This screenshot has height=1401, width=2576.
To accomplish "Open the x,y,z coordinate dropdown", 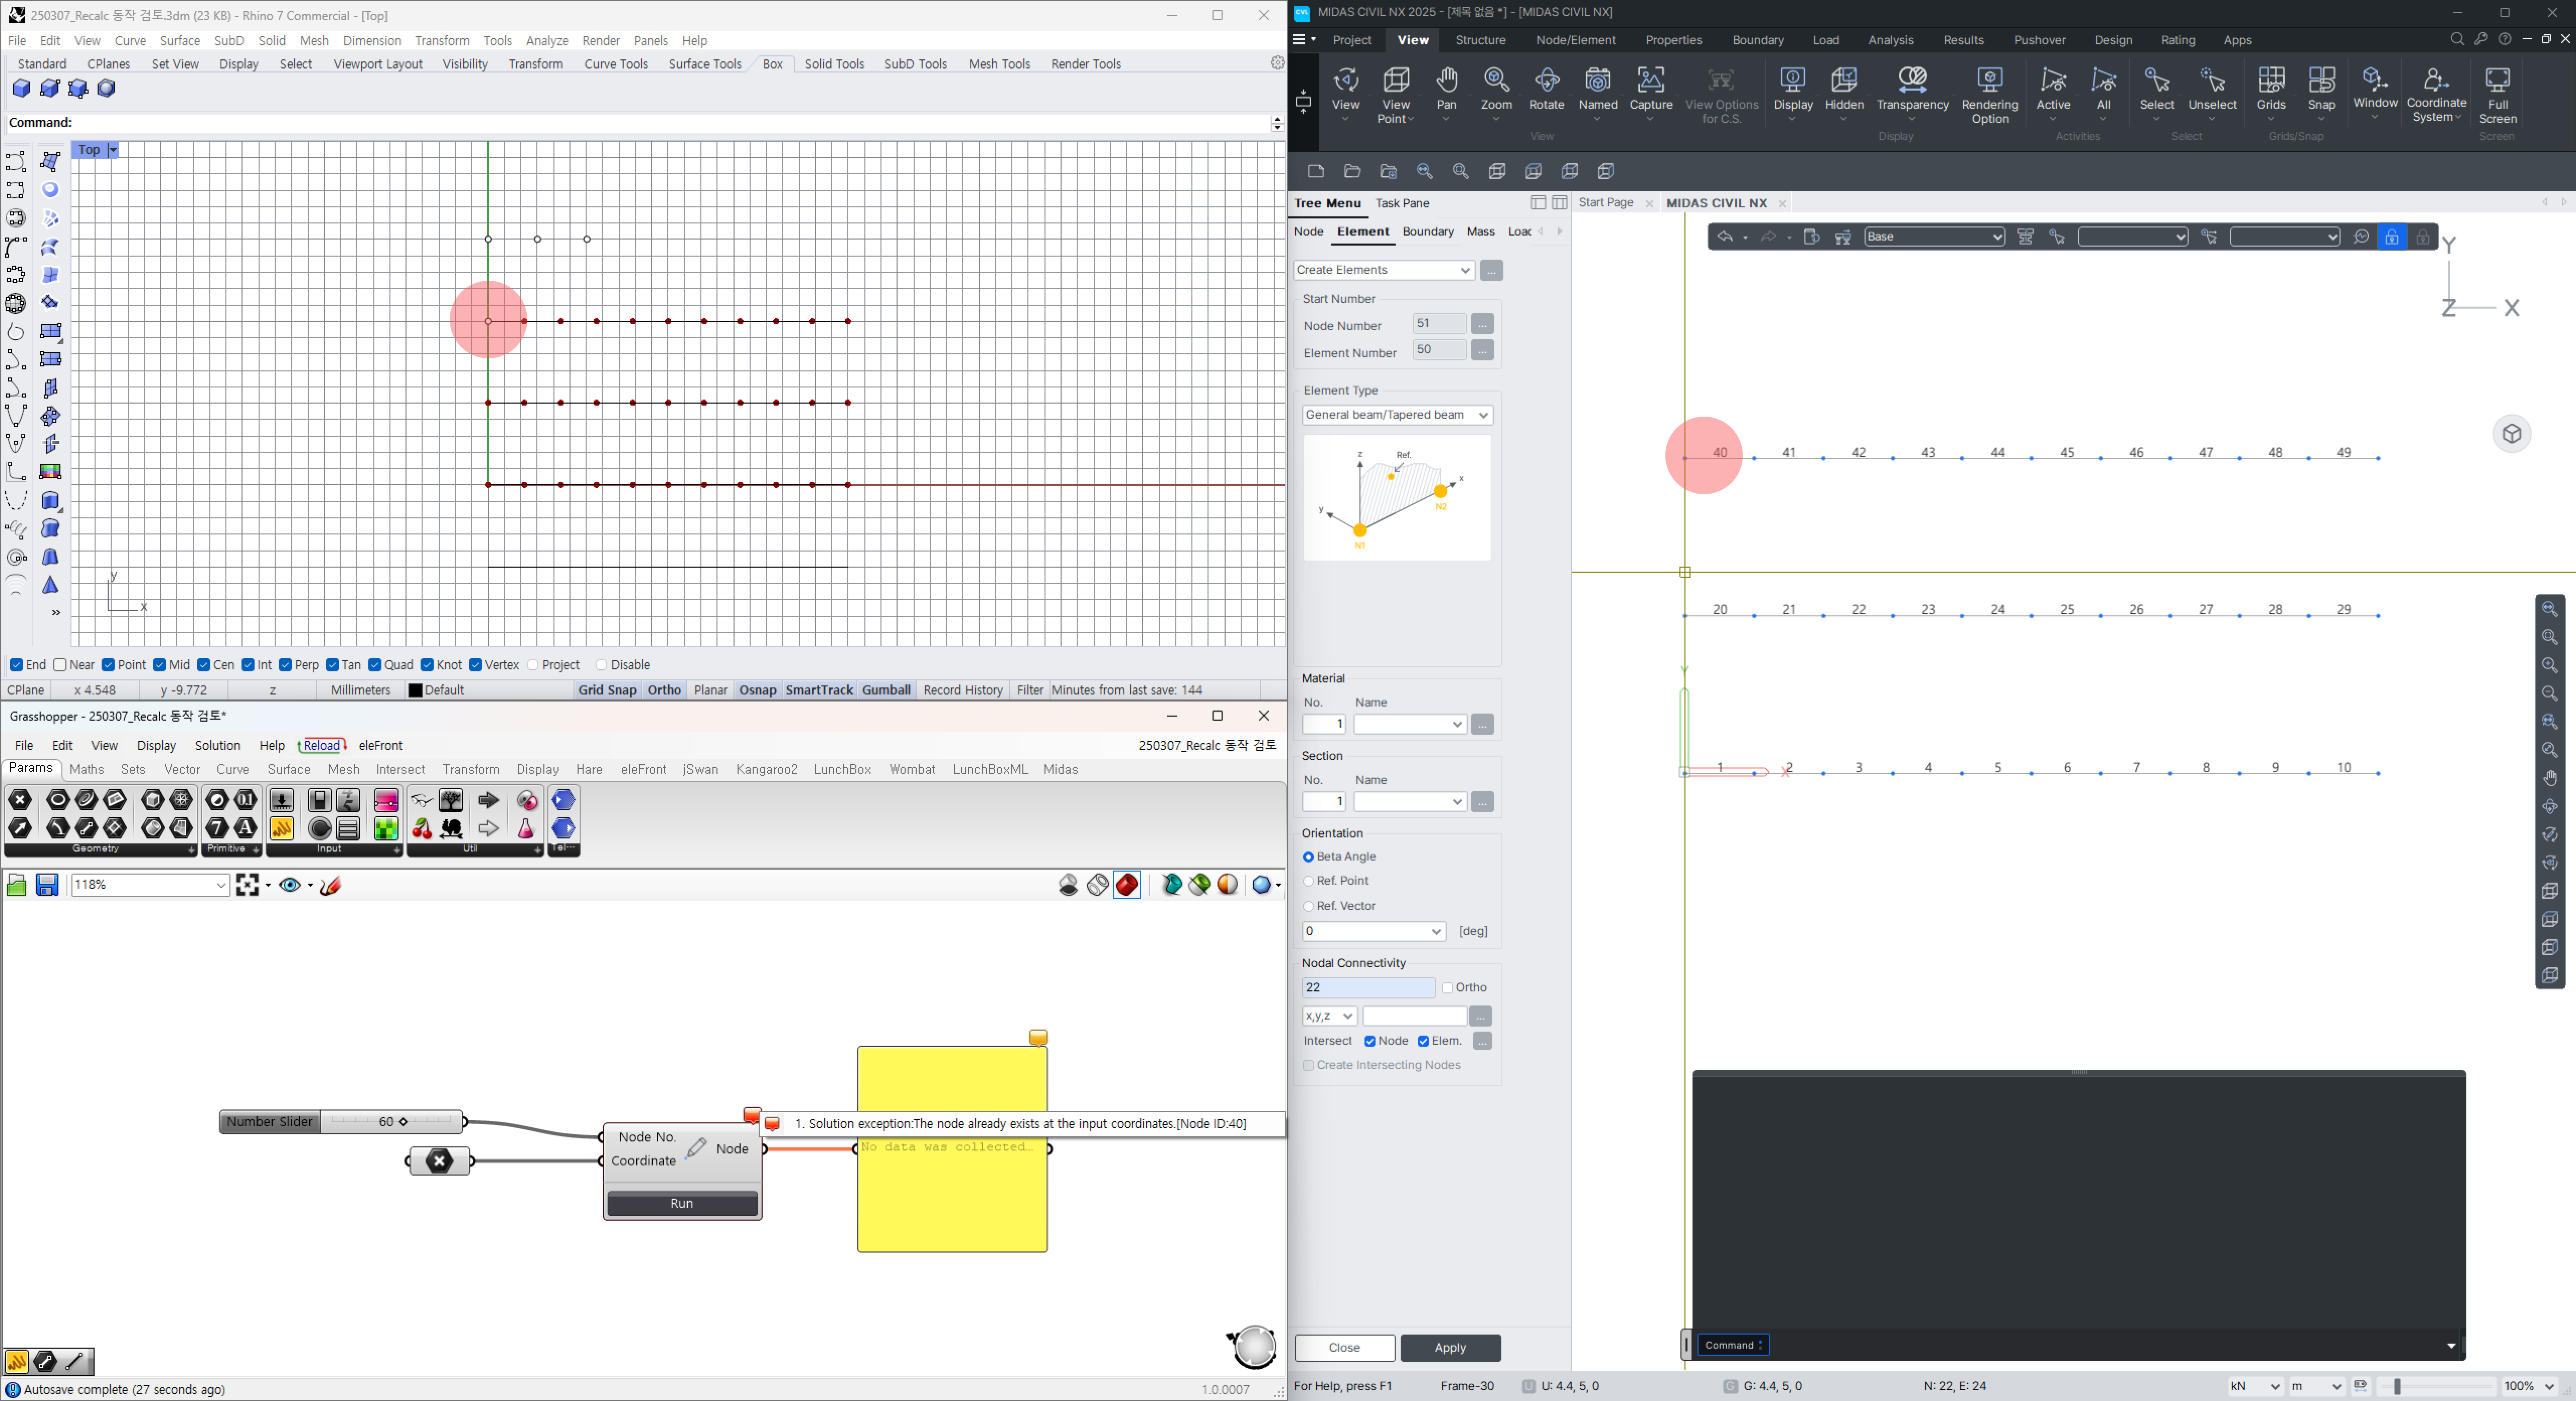I will 1329,1016.
